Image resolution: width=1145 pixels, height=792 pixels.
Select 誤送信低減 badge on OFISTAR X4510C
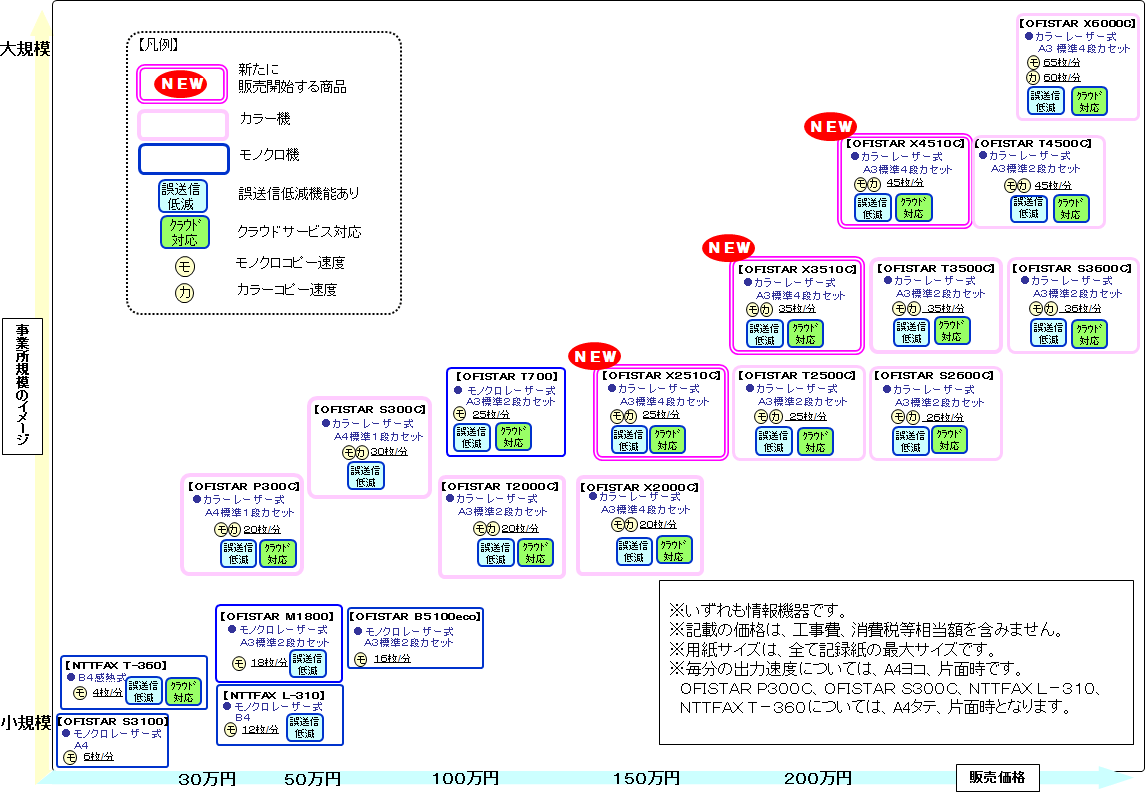pyautogui.click(x=873, y=208)
